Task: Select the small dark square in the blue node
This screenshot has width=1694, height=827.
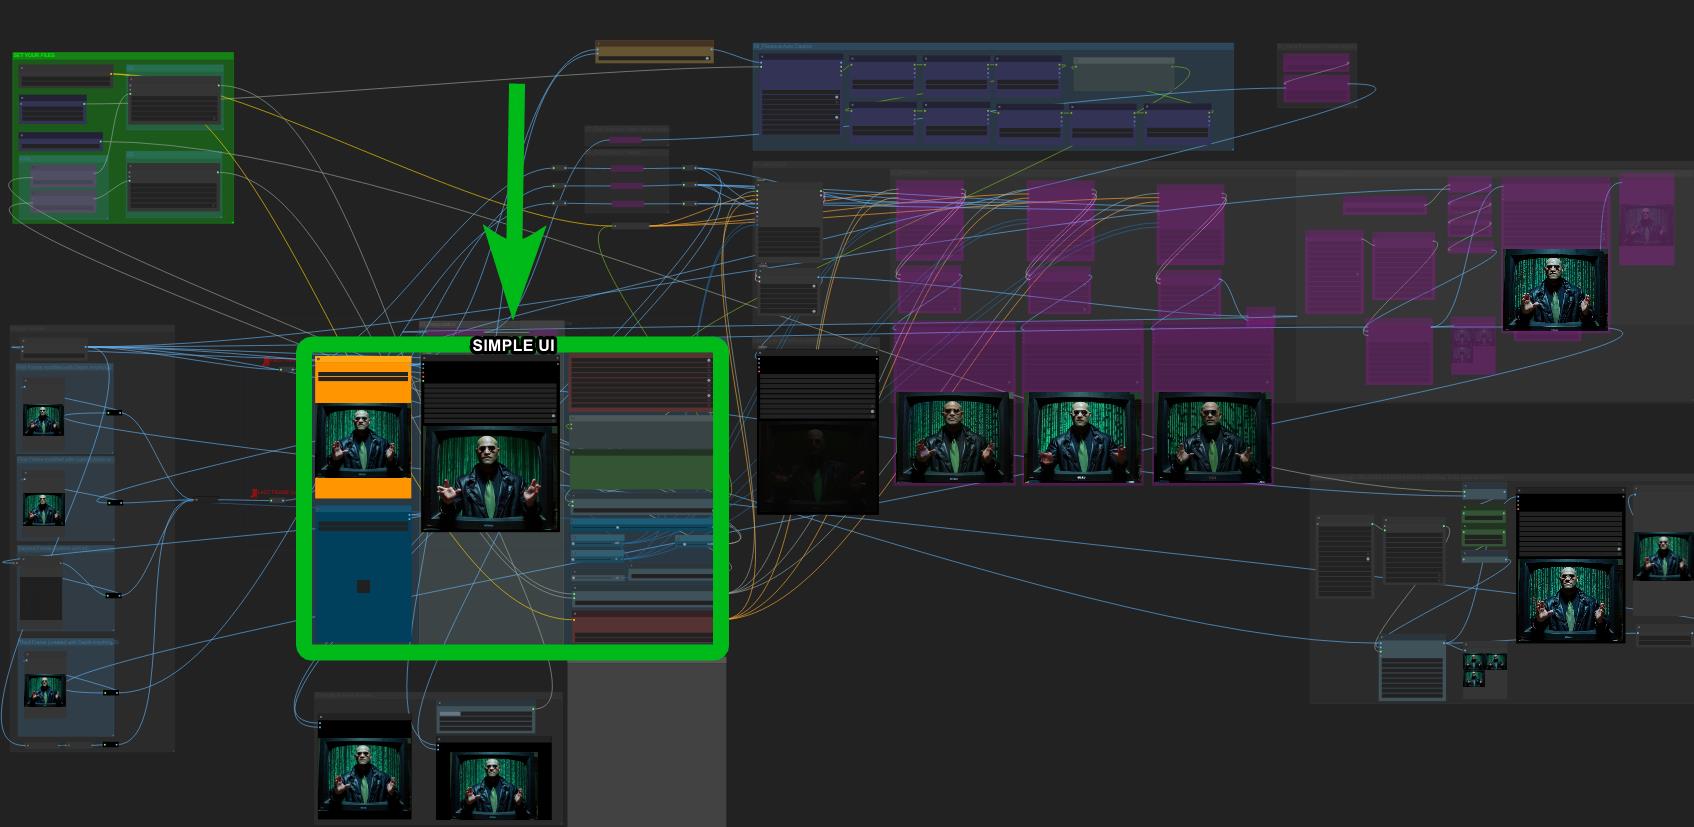Action: (x=363, y=586)
